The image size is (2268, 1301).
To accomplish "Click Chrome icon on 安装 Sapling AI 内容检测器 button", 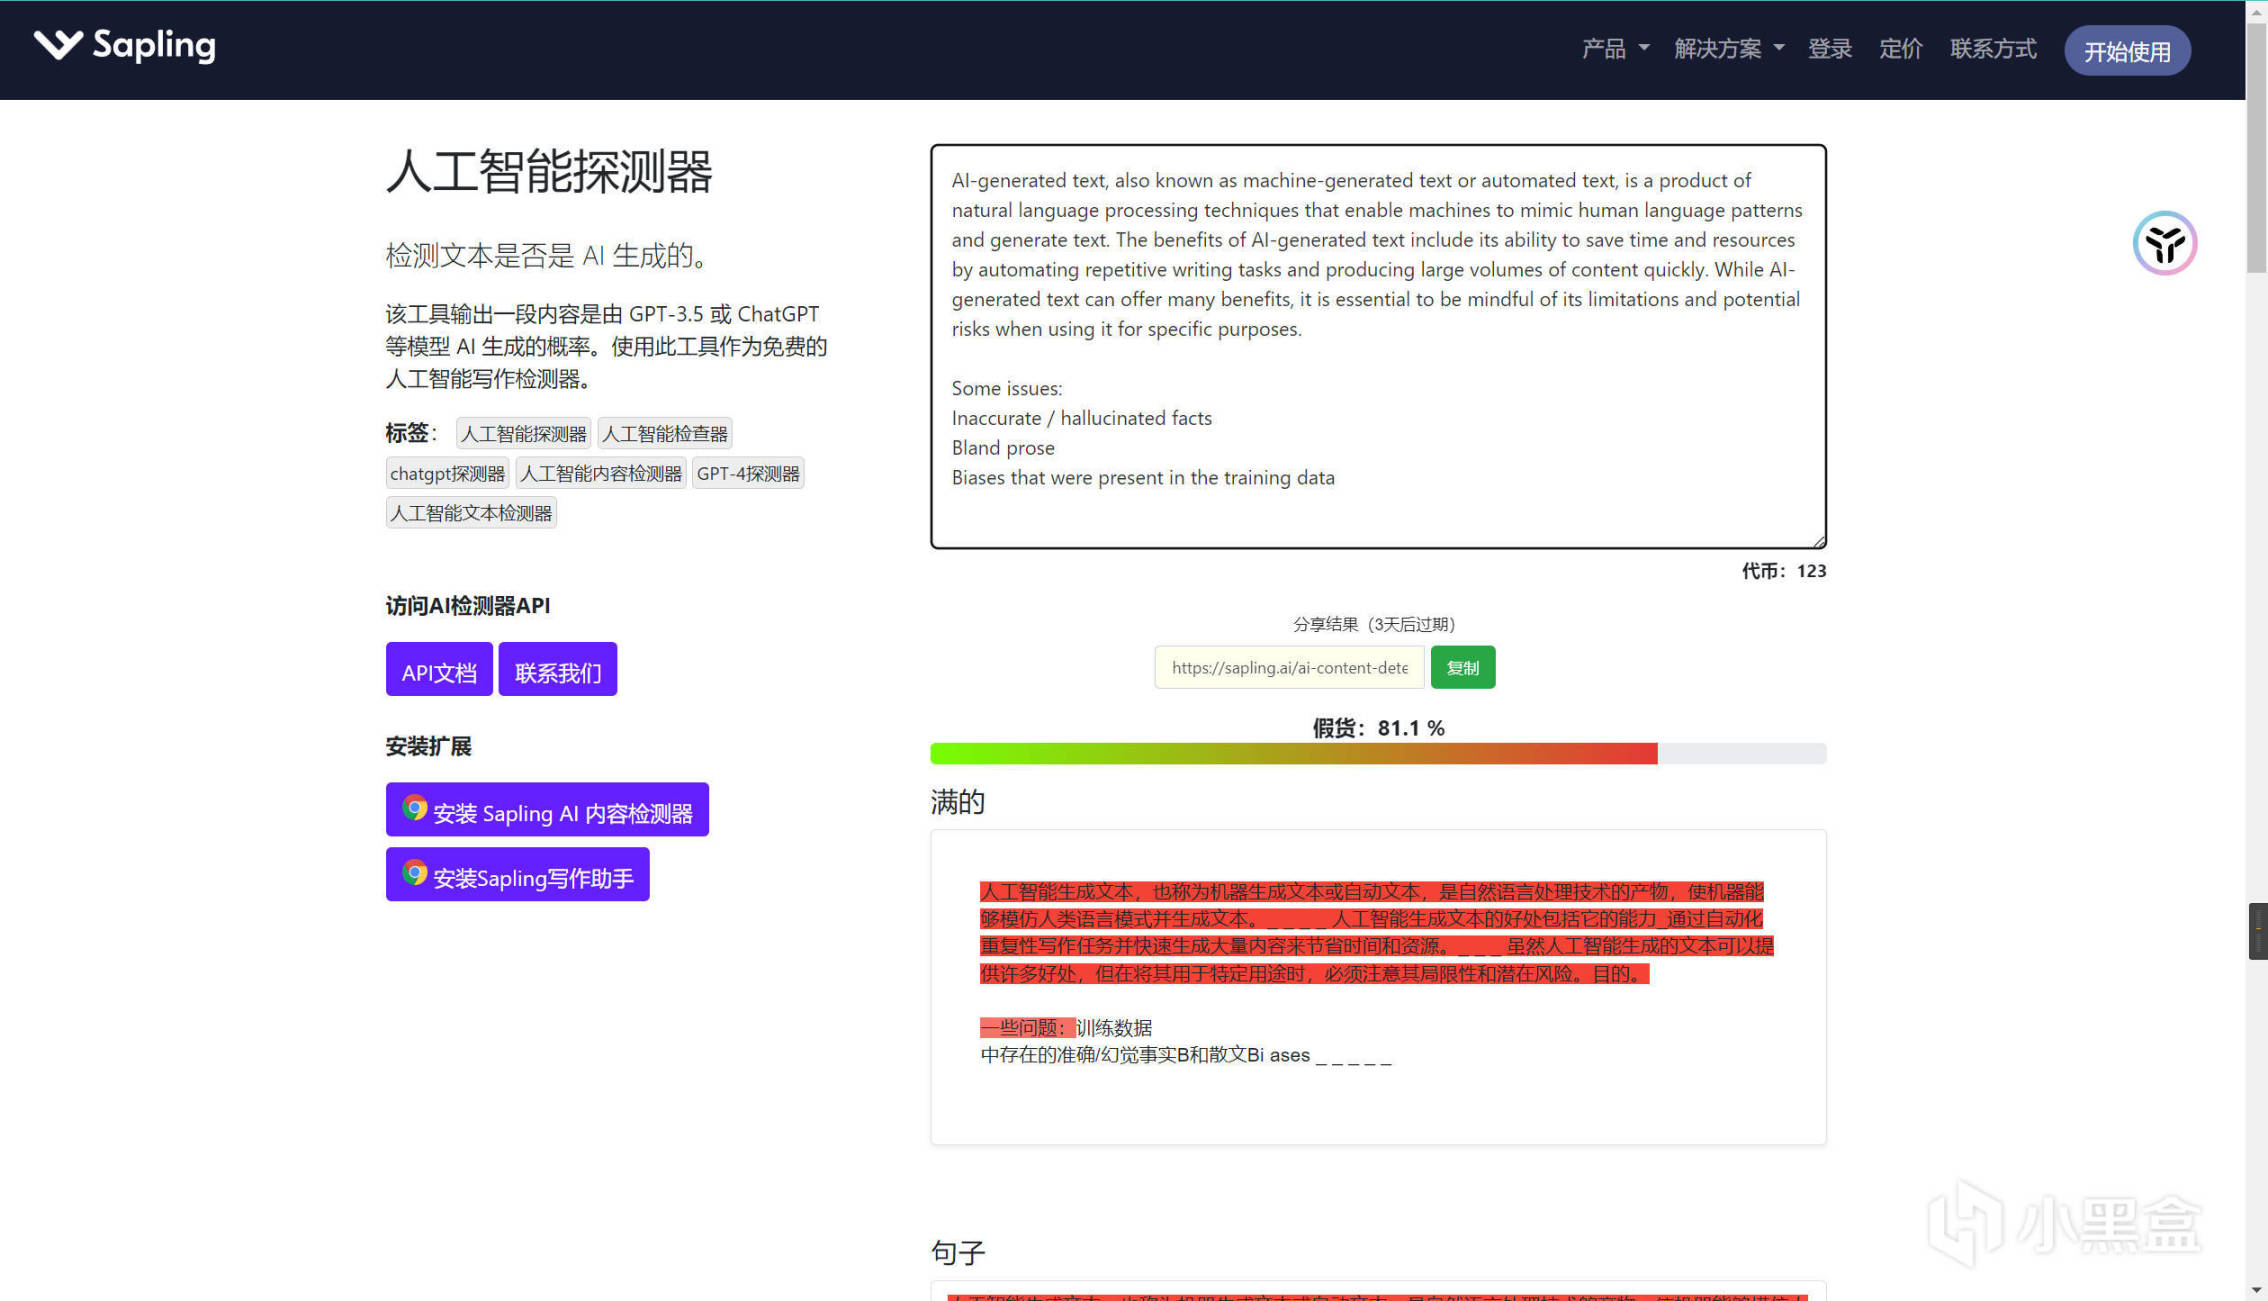I will pyautogui.click(x=415, y=808).
